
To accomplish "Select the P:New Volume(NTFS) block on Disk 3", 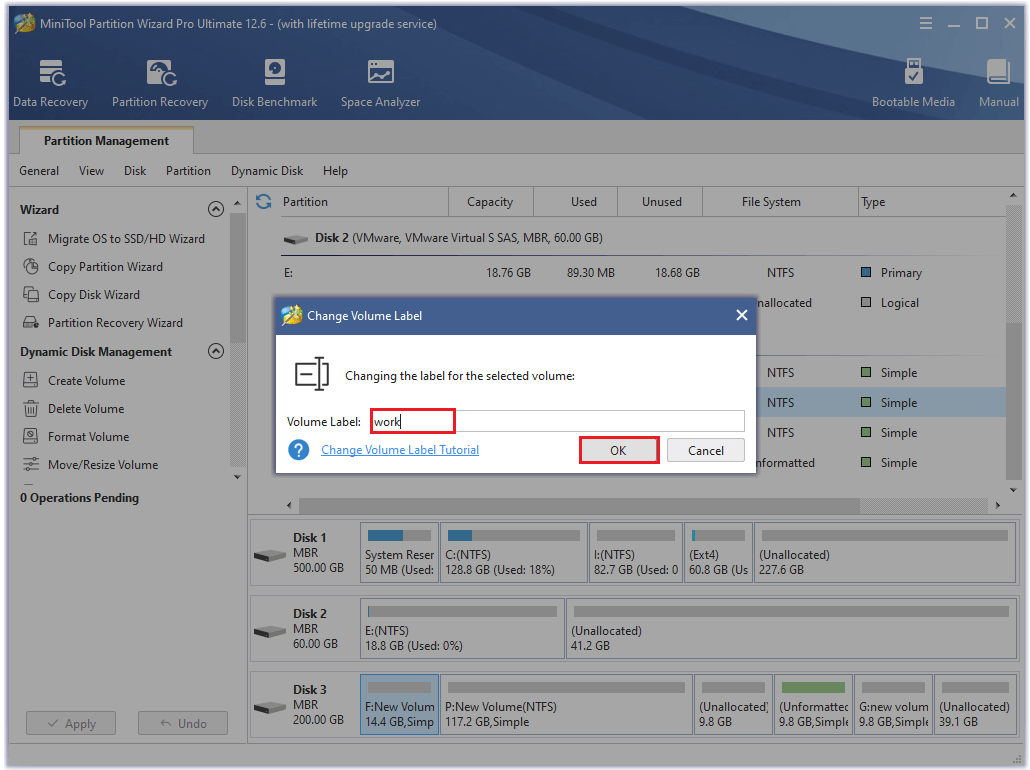I will 566,704.
